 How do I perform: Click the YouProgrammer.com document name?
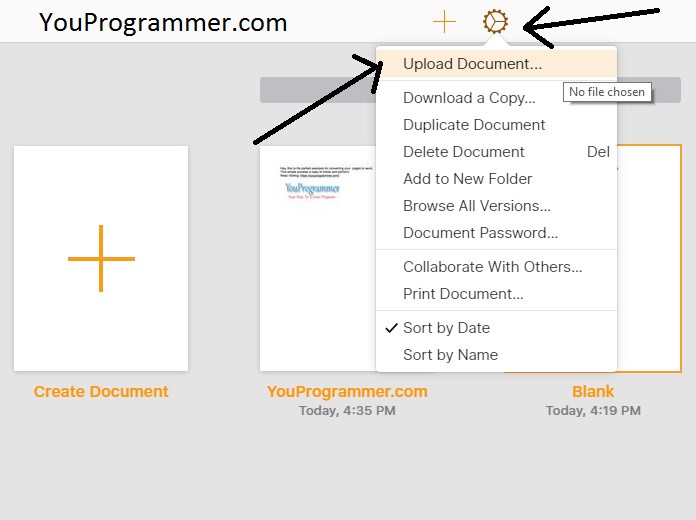(347, 392)
